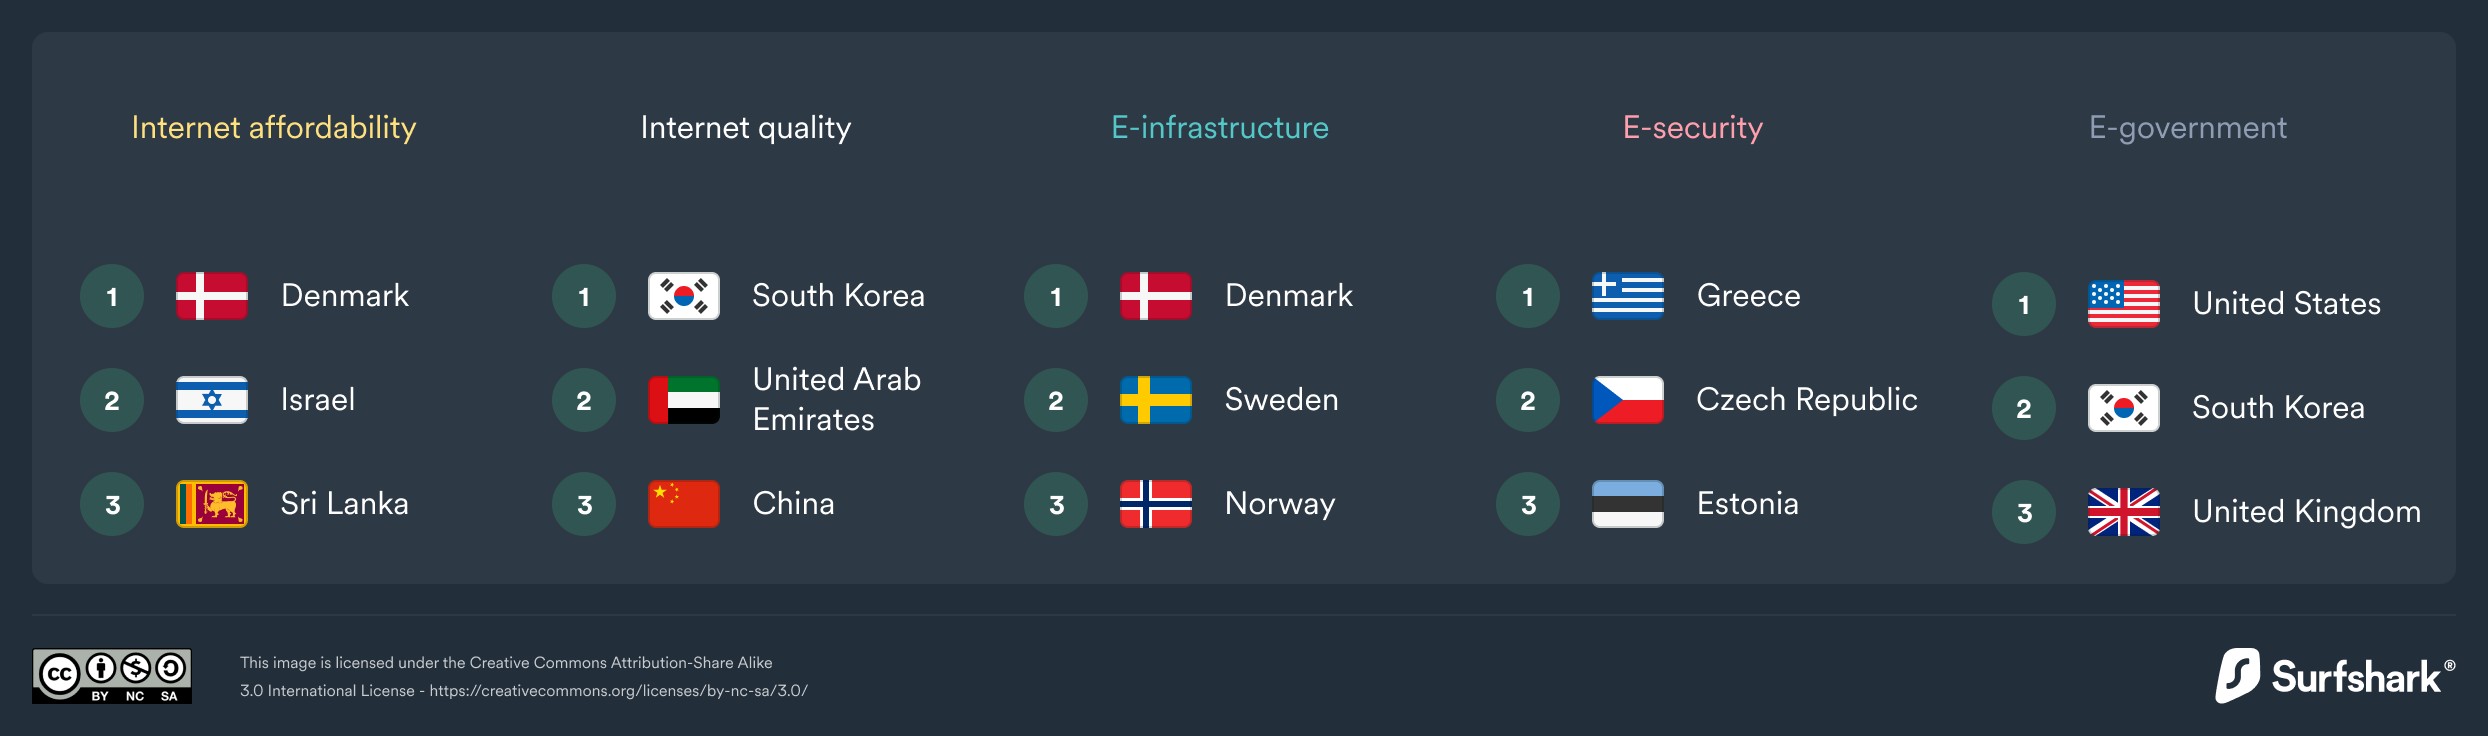Click the E-government column heading
Viewport: 2488px width, 736px height.
2188,128
